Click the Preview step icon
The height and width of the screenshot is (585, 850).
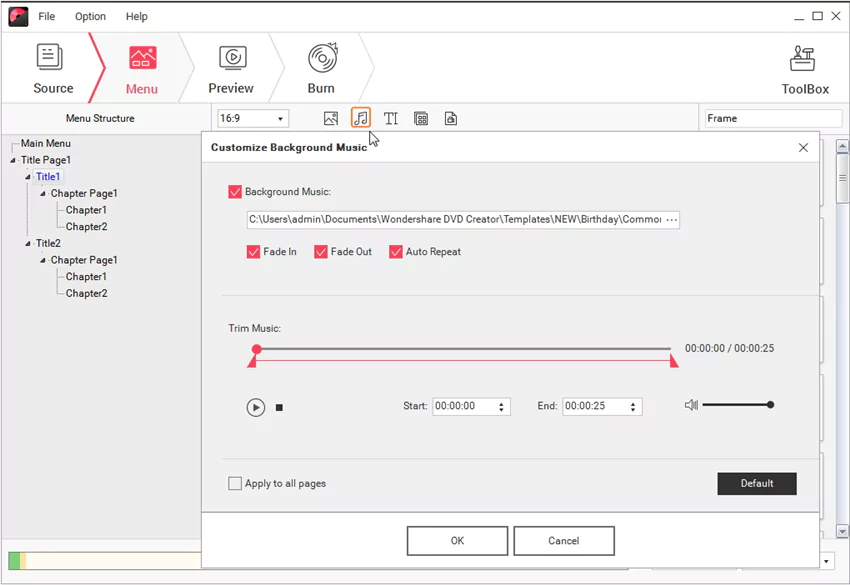[x=231, y=58]
